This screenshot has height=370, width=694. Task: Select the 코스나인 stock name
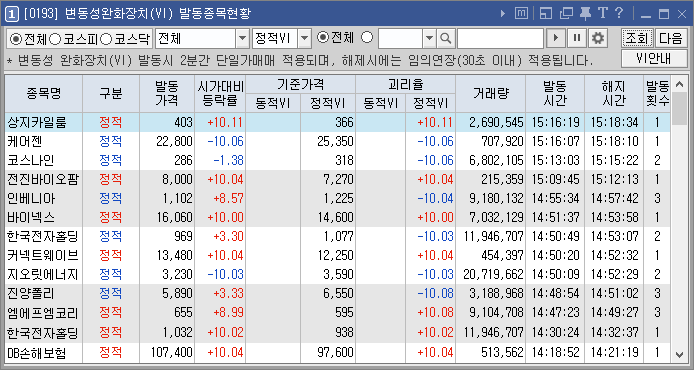[x=31, y=161]
